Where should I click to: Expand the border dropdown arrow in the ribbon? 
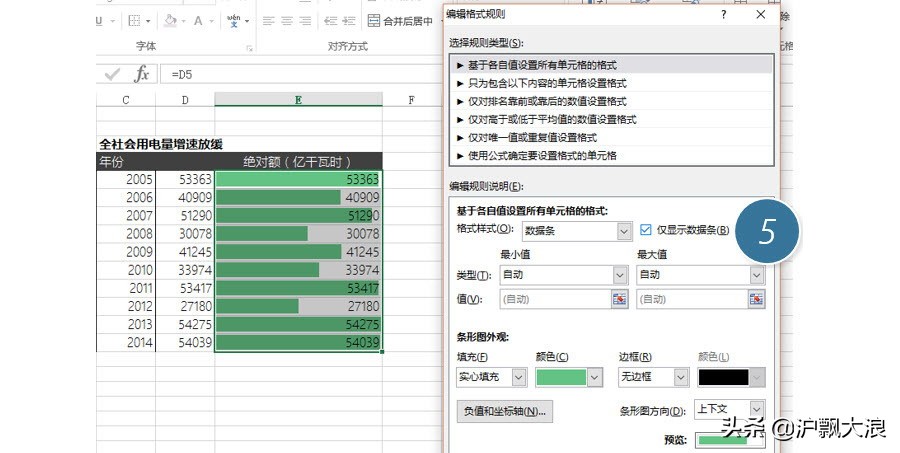coord(148,21)
